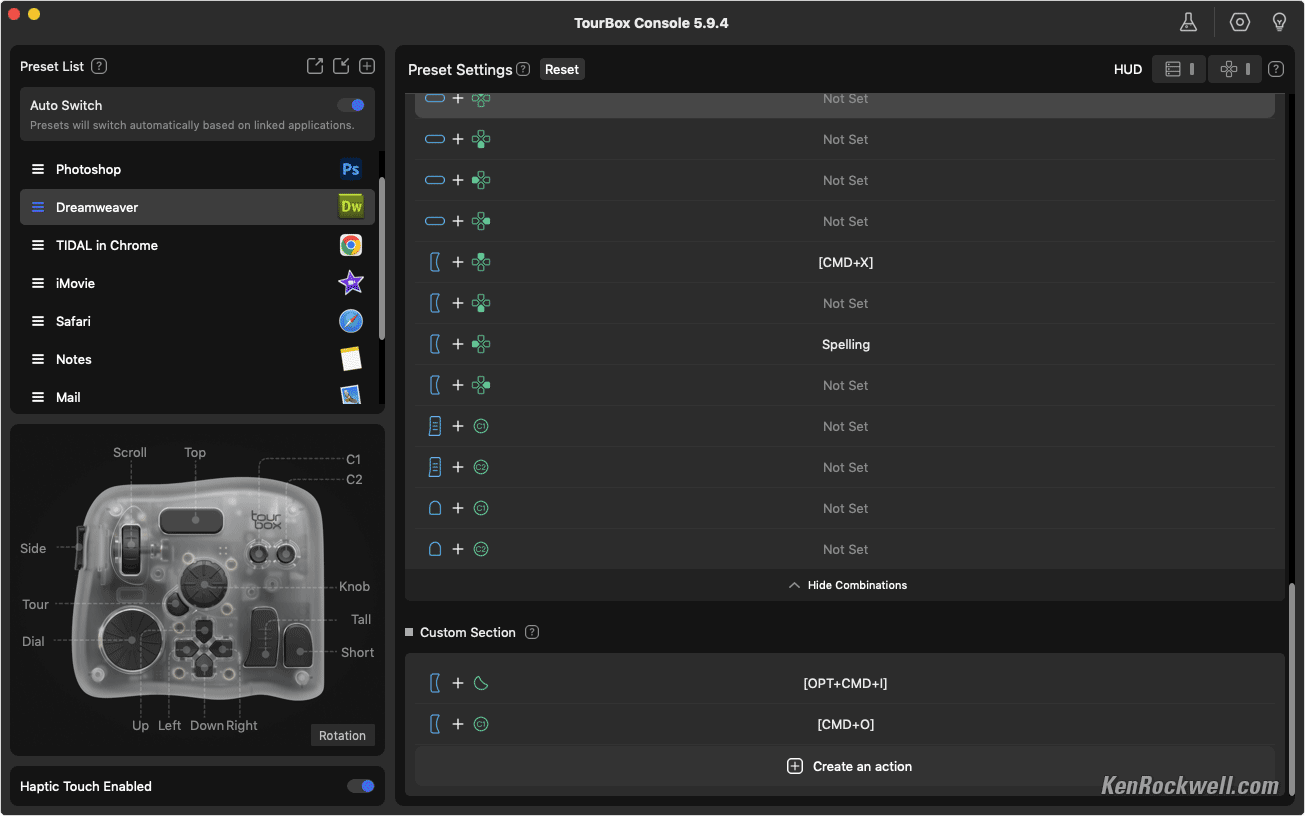The height and width of the screenshot is (816, 1305).
Task: Click the Photoshop app icon
Action: click(350, 169)
